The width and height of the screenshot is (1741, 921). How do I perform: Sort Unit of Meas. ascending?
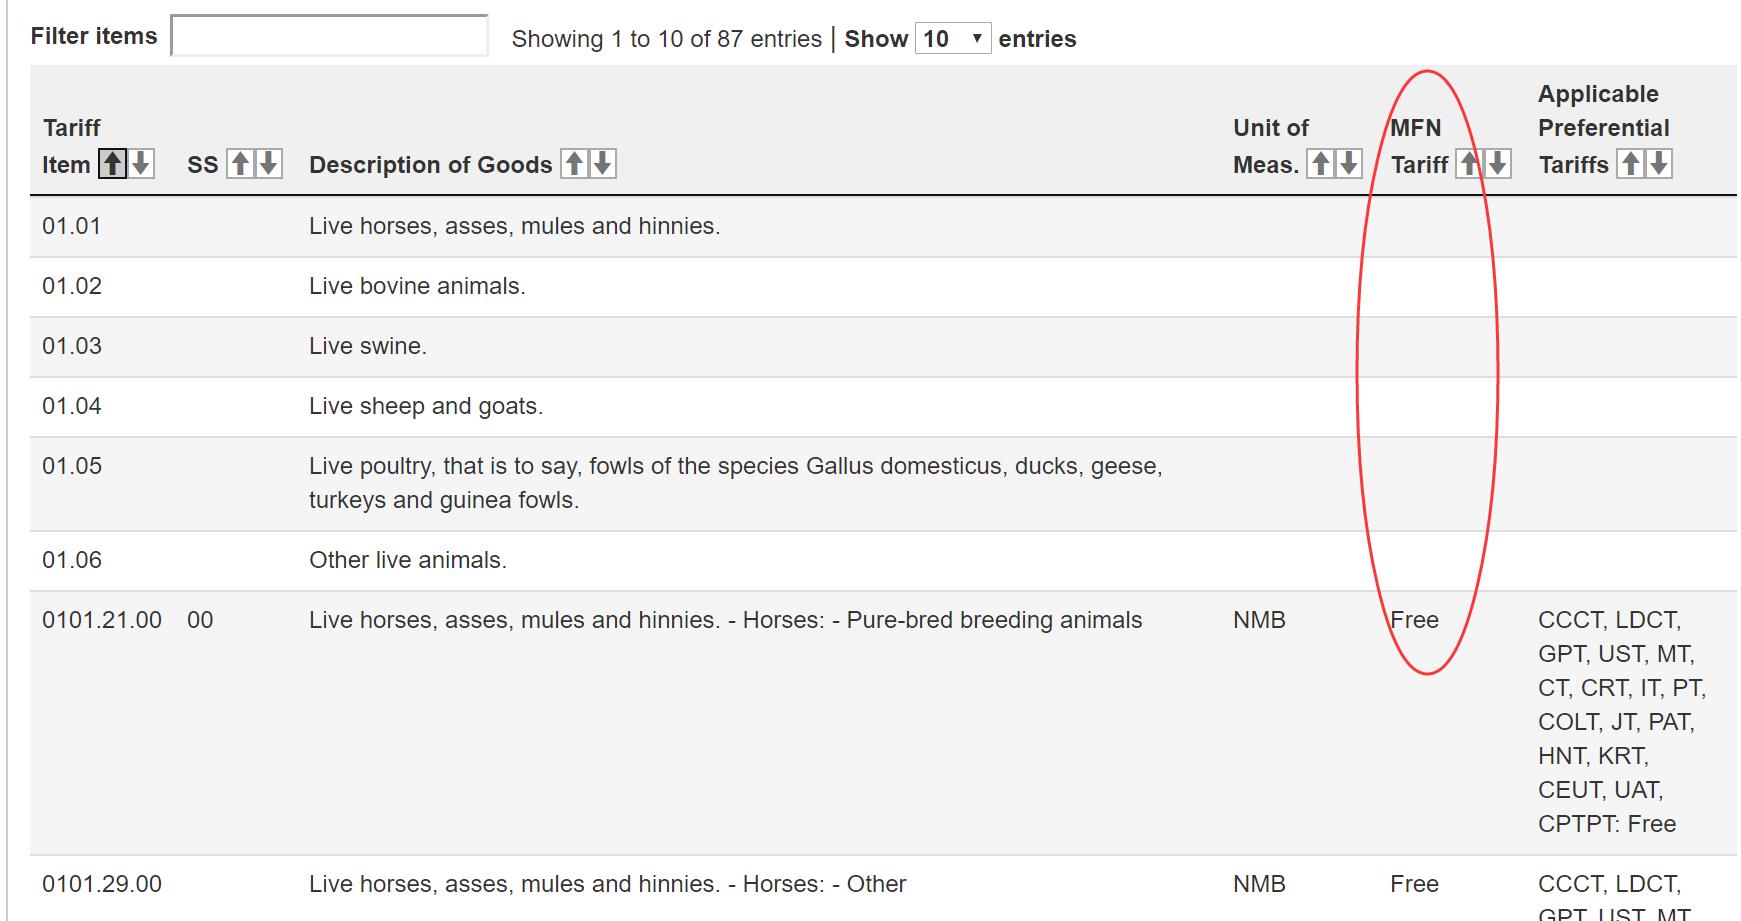click(1321, 164)
